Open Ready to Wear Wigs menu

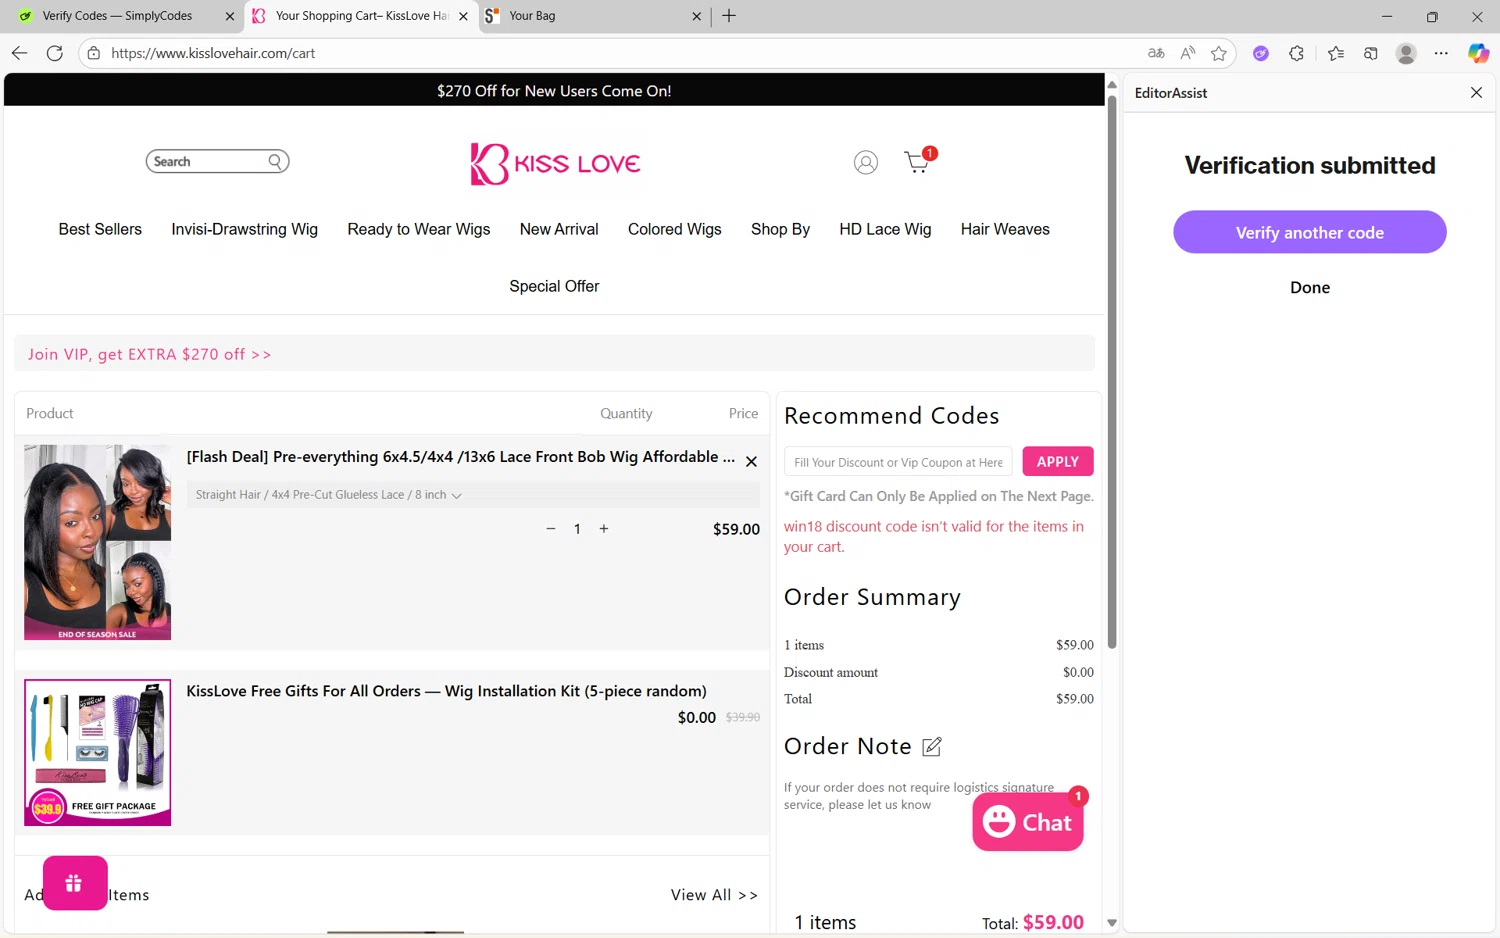419,229
